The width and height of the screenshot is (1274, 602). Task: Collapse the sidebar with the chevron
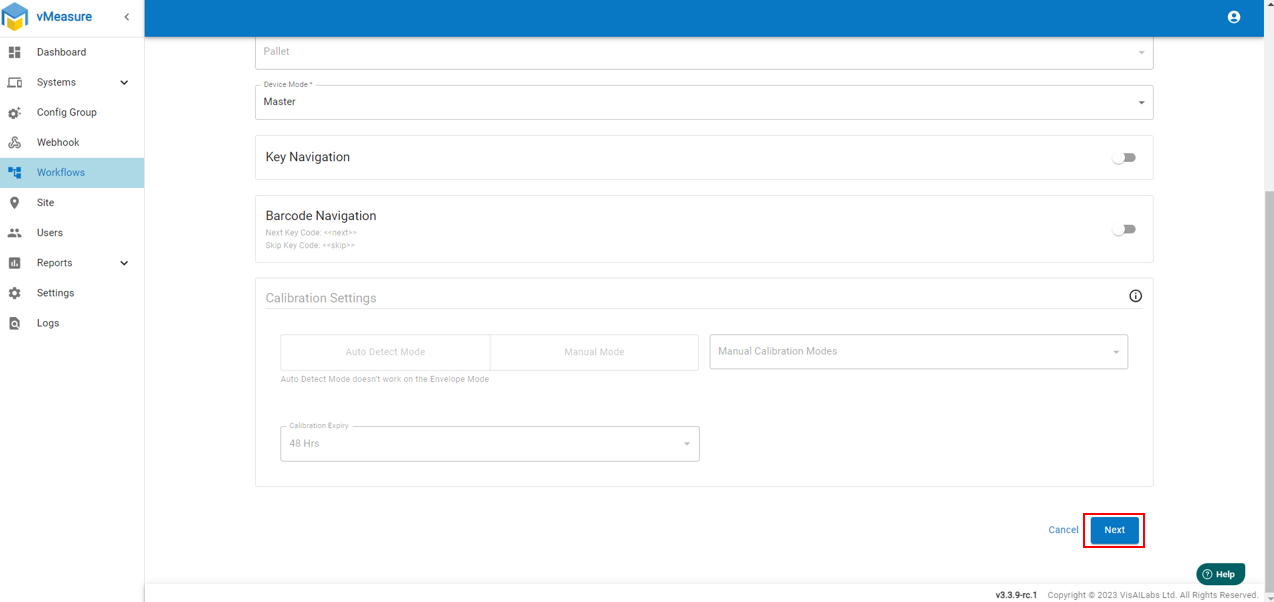pyautogui.click(x=127, y=17)
